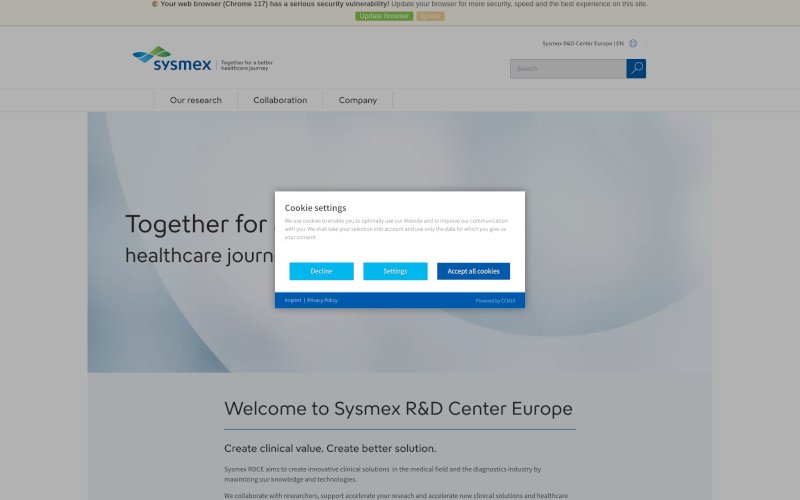Open the Imprint link
Screen dimensions: 800x500
292,300
